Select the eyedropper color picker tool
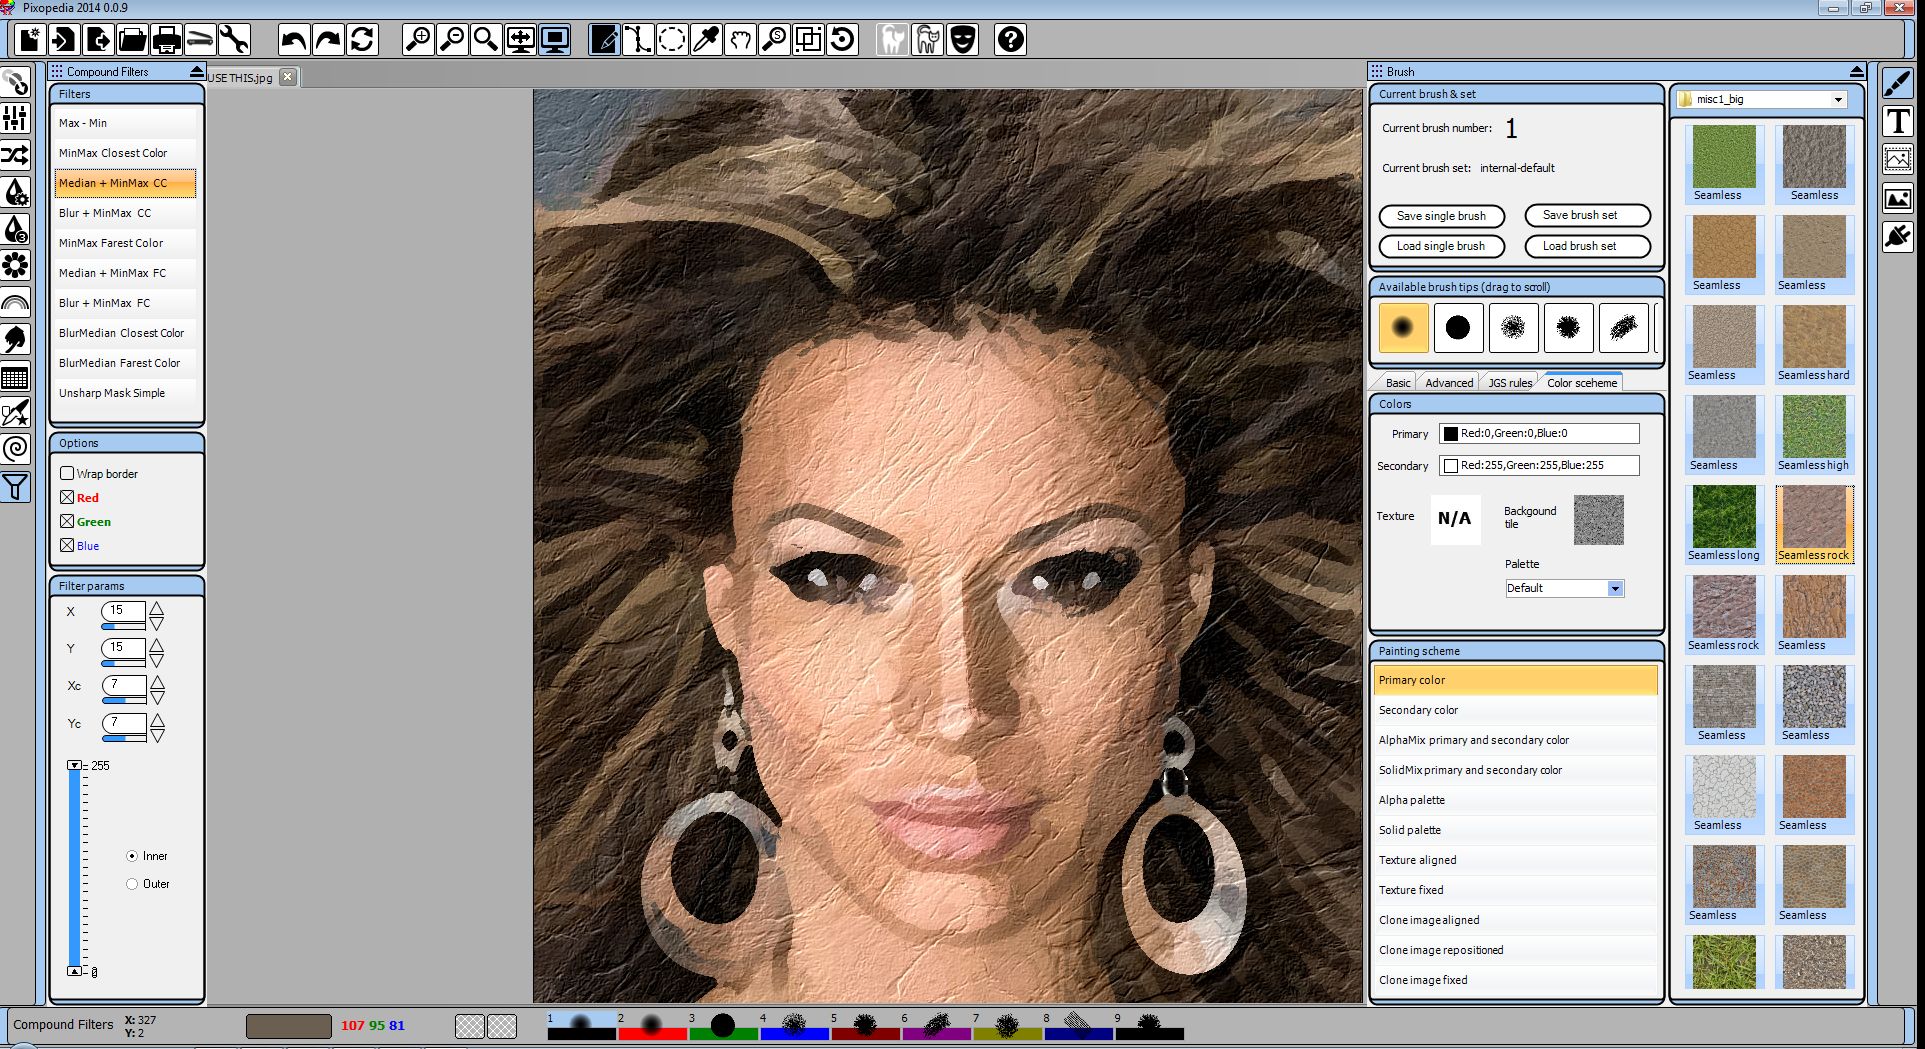The height and width of the screenshot is (1049, 1925). pos(706,40)
